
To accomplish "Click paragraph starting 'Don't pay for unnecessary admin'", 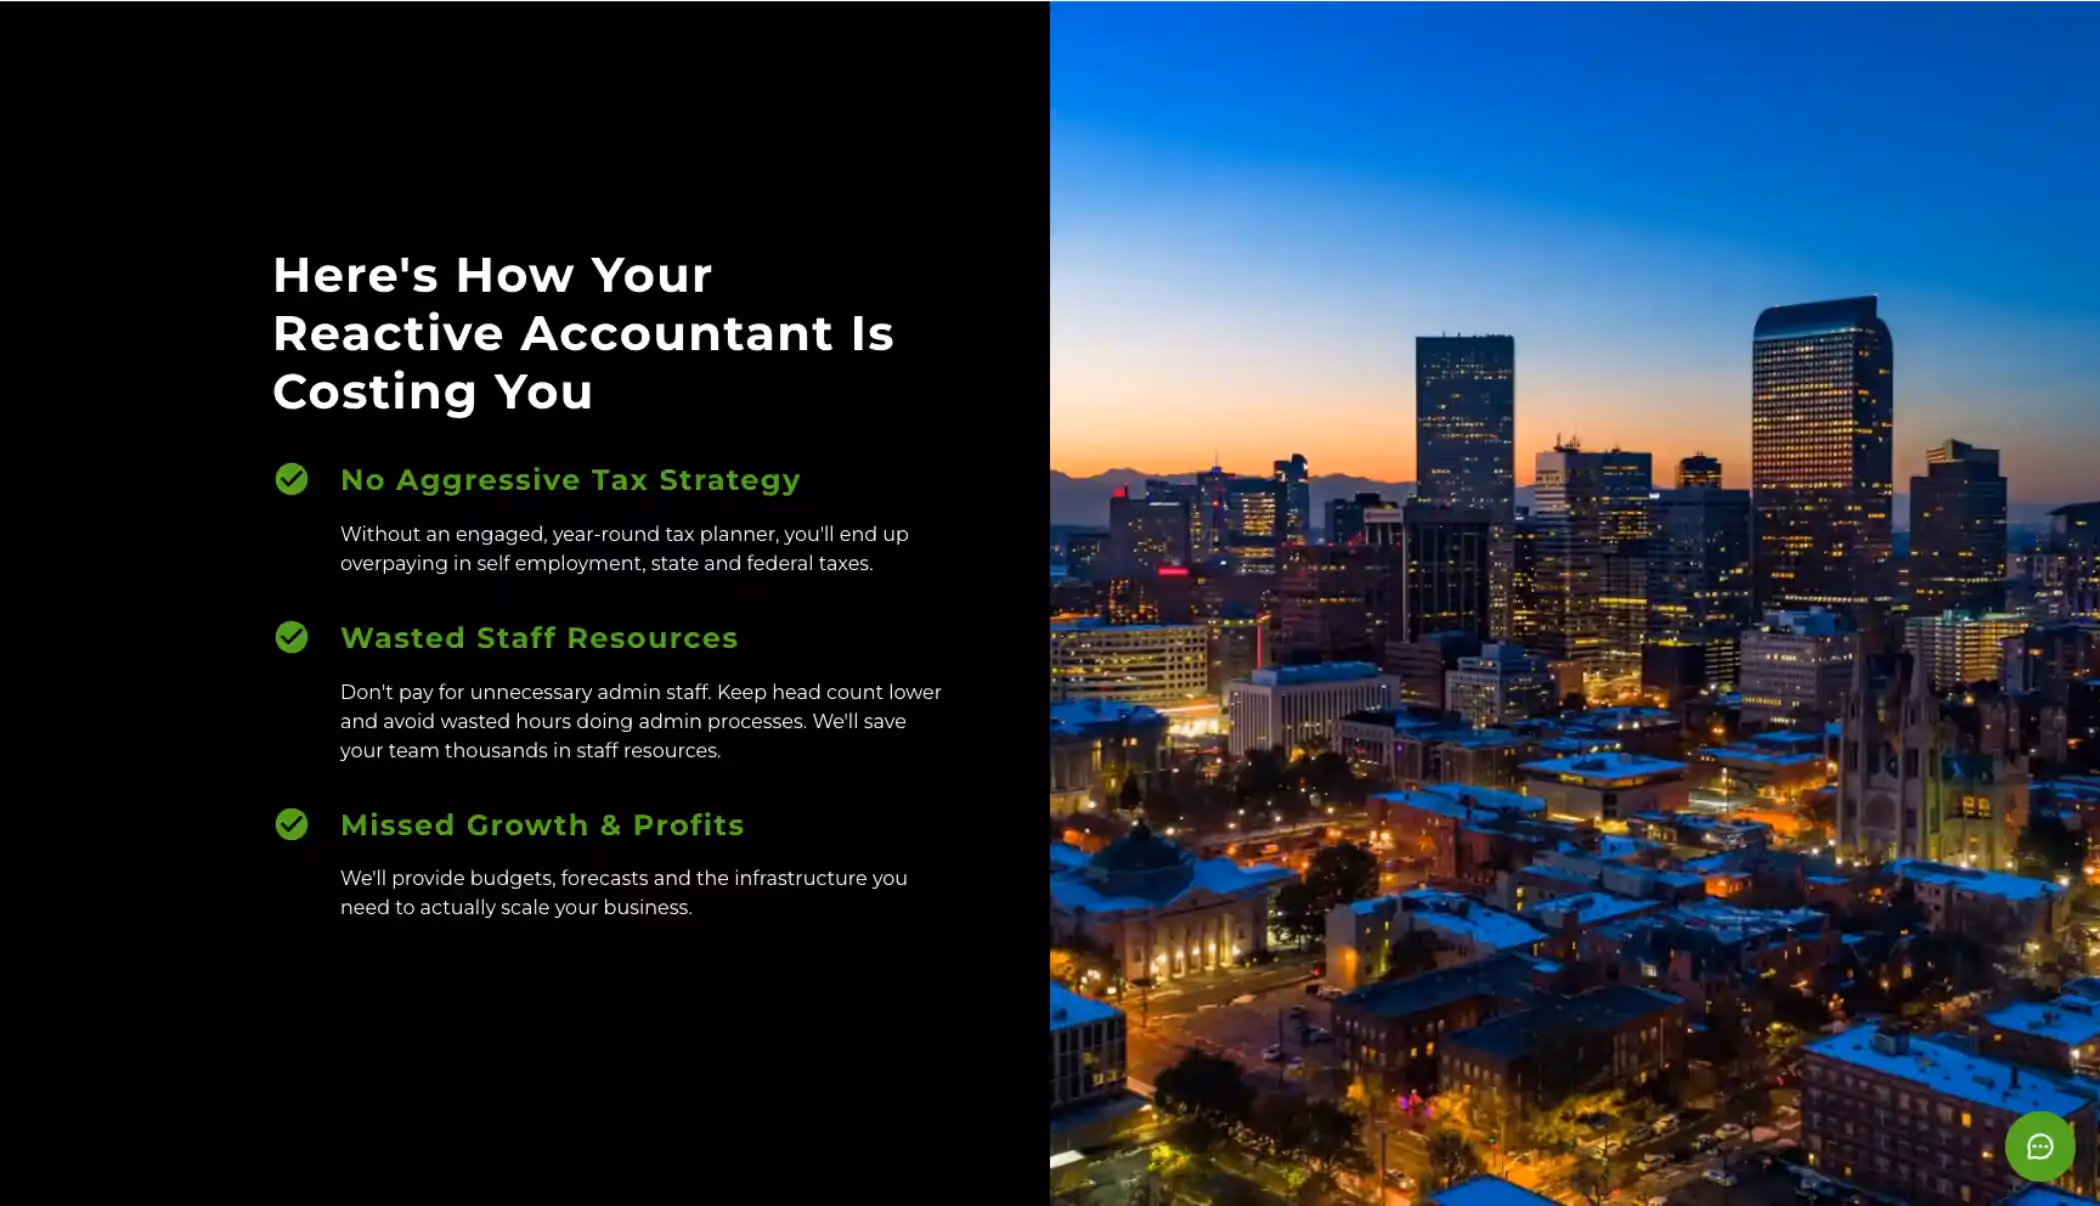I will pos(640,721).
